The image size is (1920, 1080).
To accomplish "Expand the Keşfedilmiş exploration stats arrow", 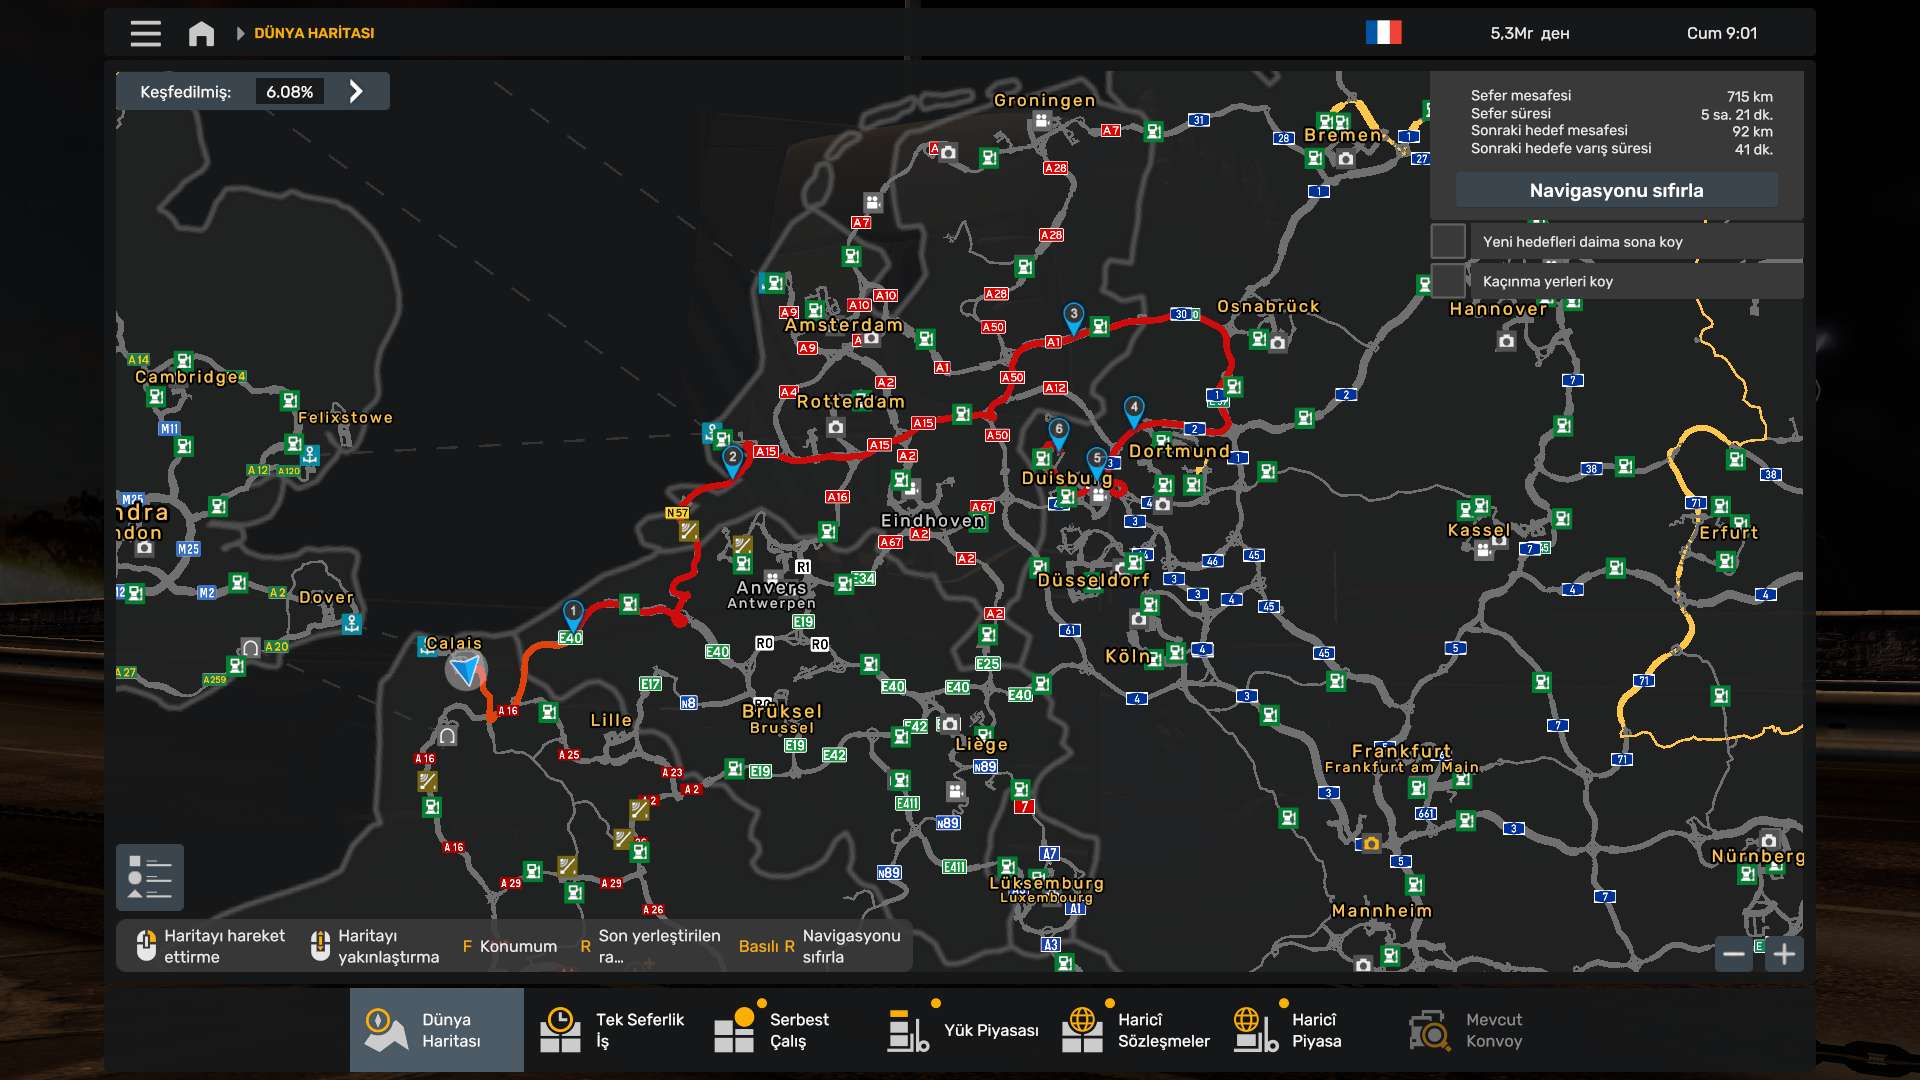I will (x=356, y=91).
